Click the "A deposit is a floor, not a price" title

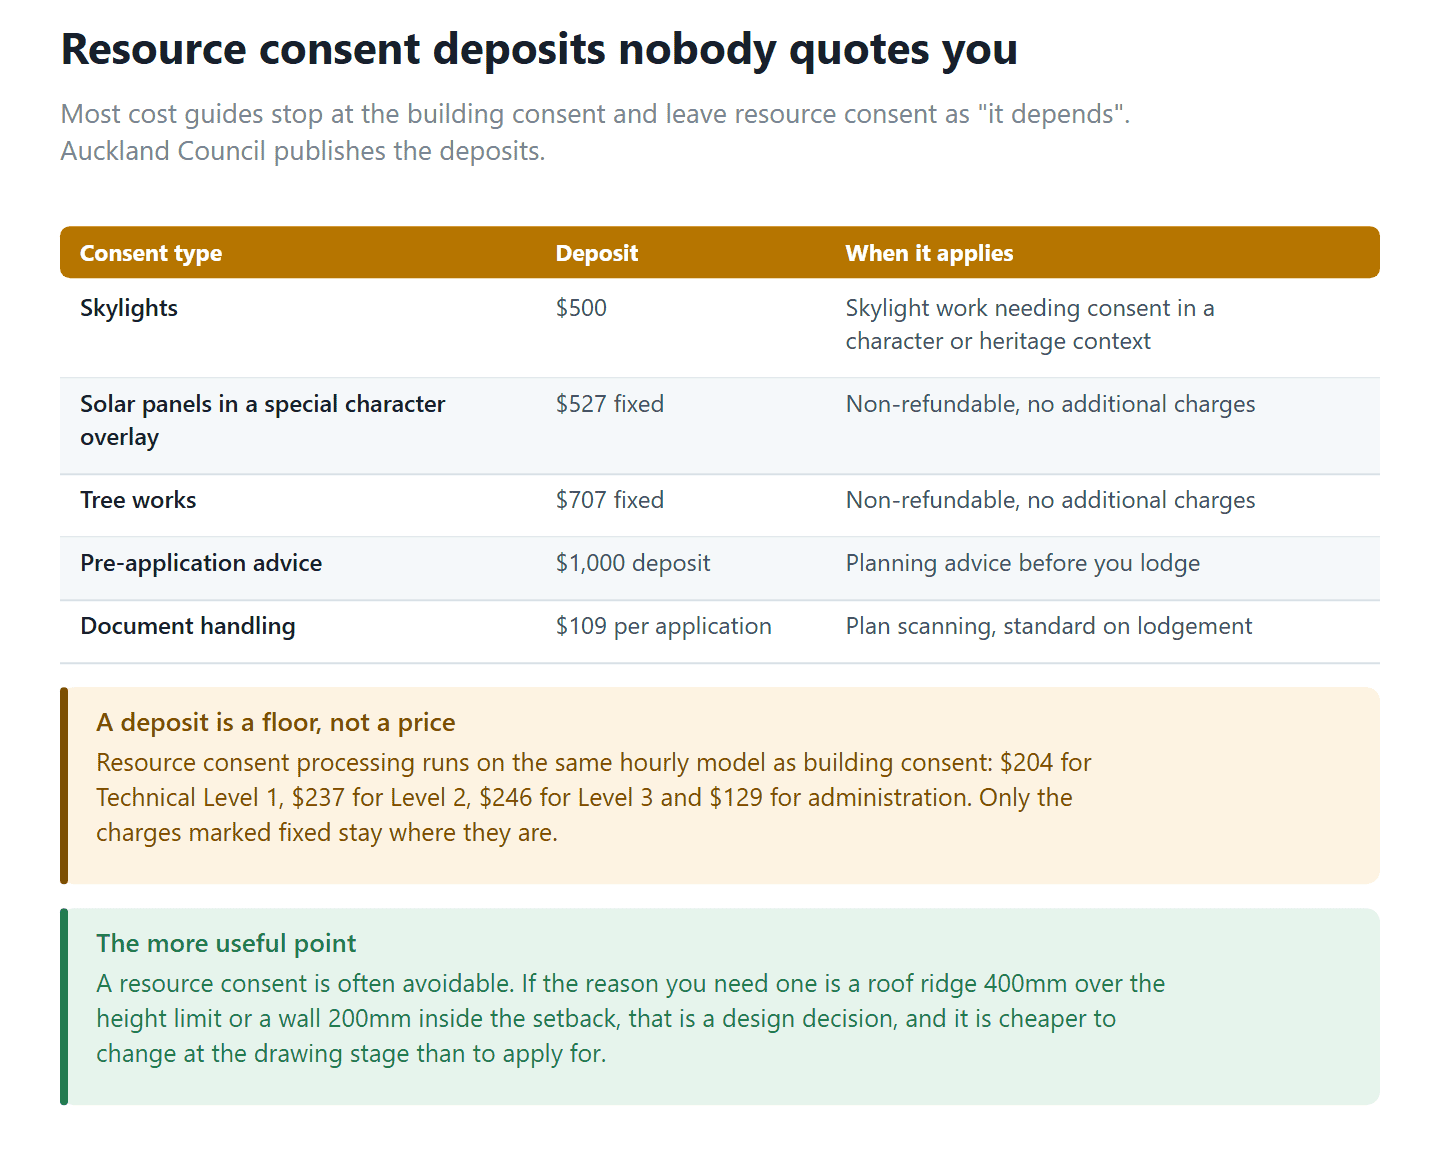[x=276, y=722]
